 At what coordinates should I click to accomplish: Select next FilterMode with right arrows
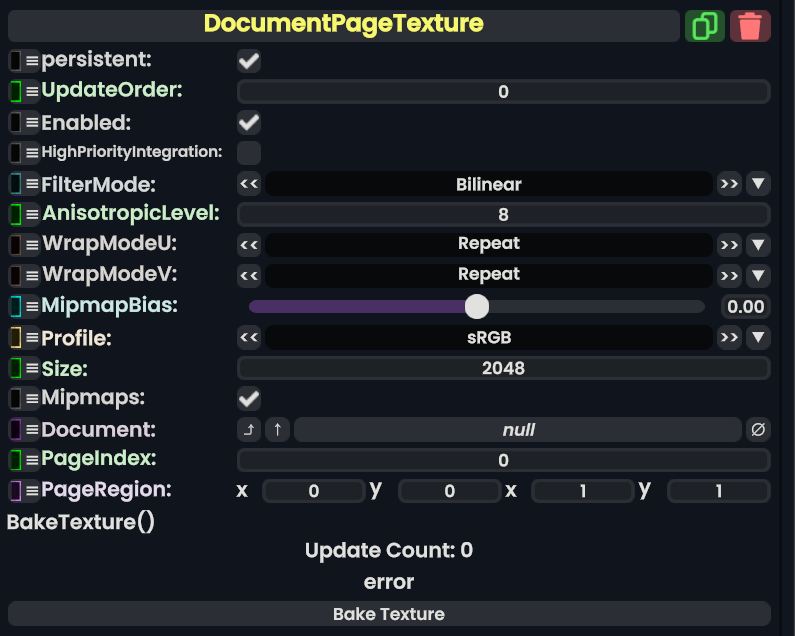729,184
